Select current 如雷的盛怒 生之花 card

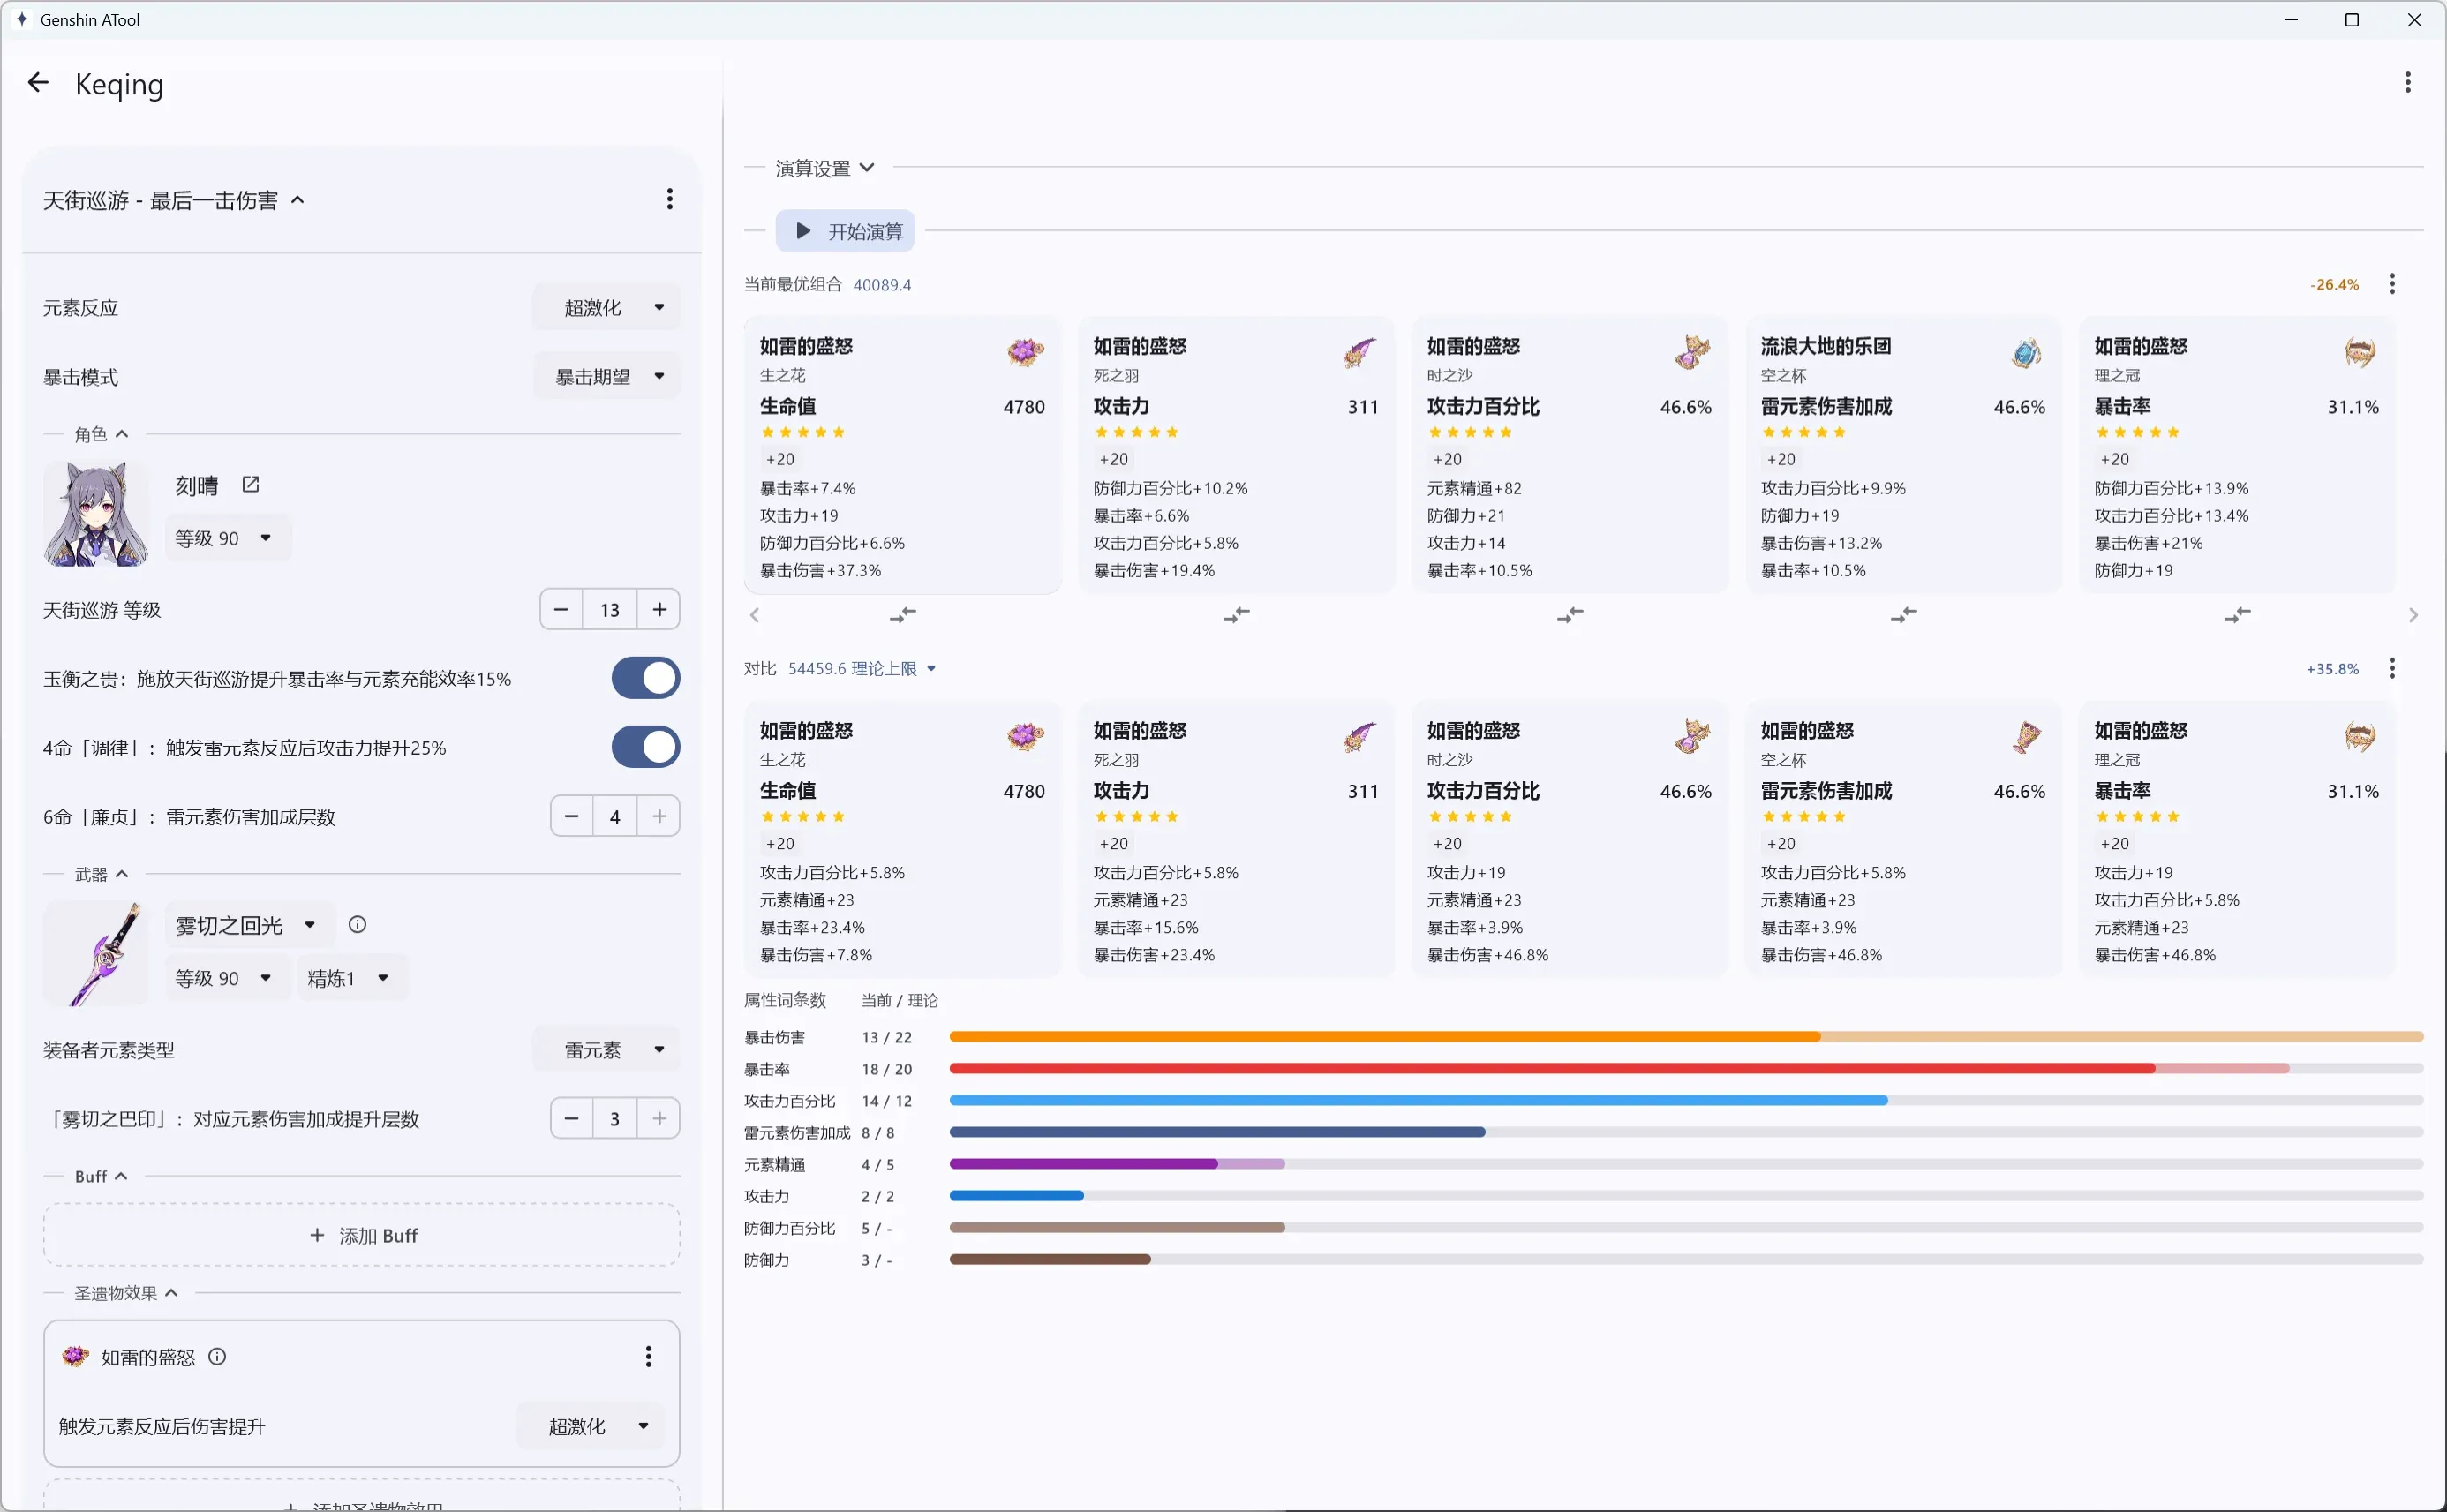902,455
